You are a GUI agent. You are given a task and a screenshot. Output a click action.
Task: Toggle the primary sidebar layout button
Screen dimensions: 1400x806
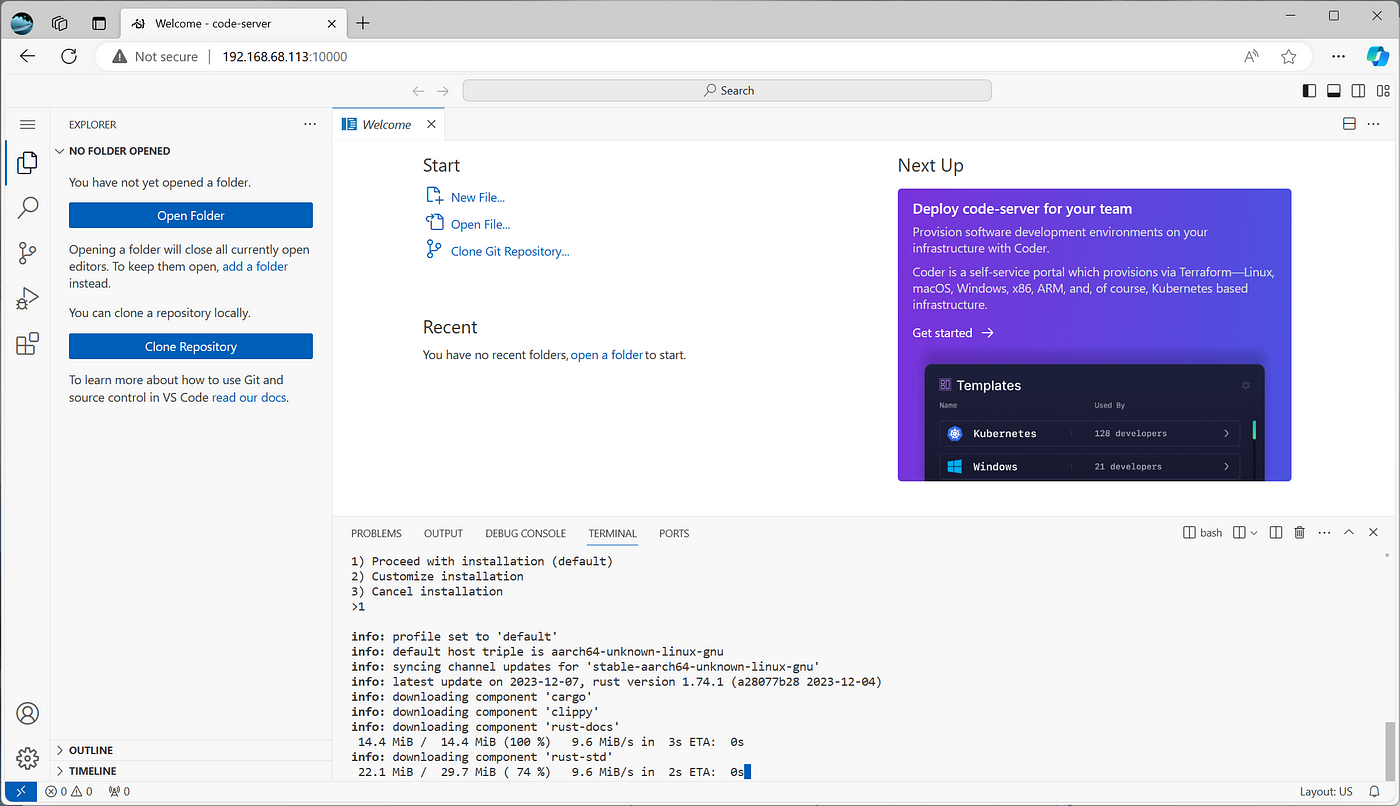point(1310,91)
